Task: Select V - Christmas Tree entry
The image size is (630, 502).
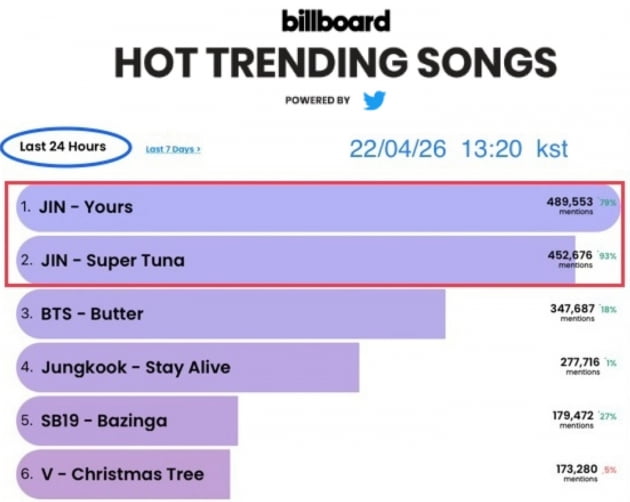Action: [123, 474]
